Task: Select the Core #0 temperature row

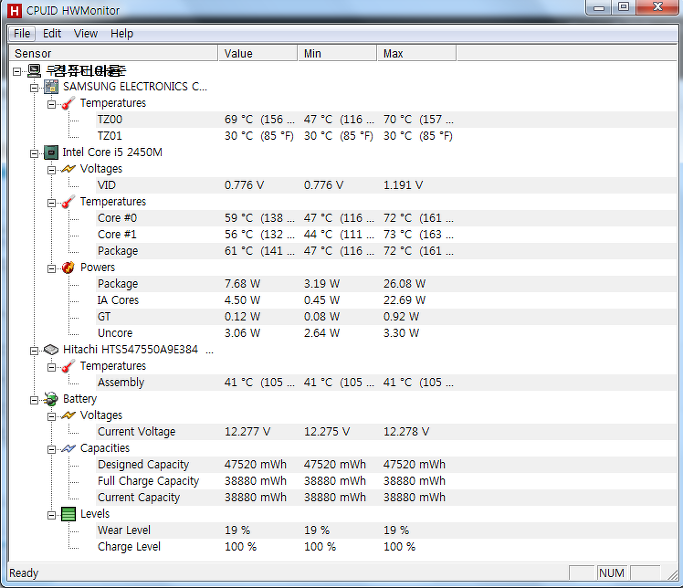Action: (x=386, y=218)
